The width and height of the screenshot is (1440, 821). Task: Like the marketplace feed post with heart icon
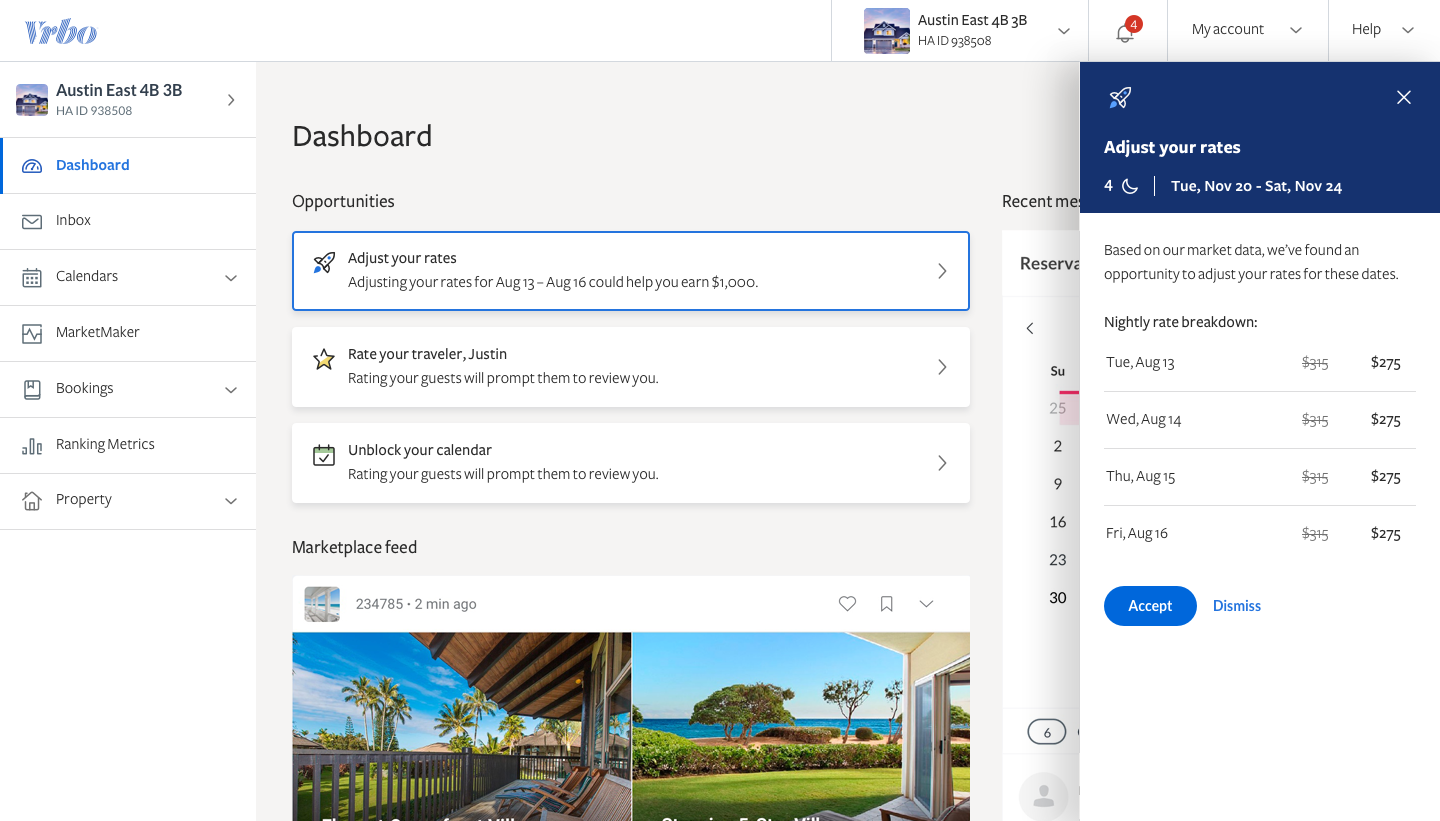pyautogui.click(x=847, y=603)
